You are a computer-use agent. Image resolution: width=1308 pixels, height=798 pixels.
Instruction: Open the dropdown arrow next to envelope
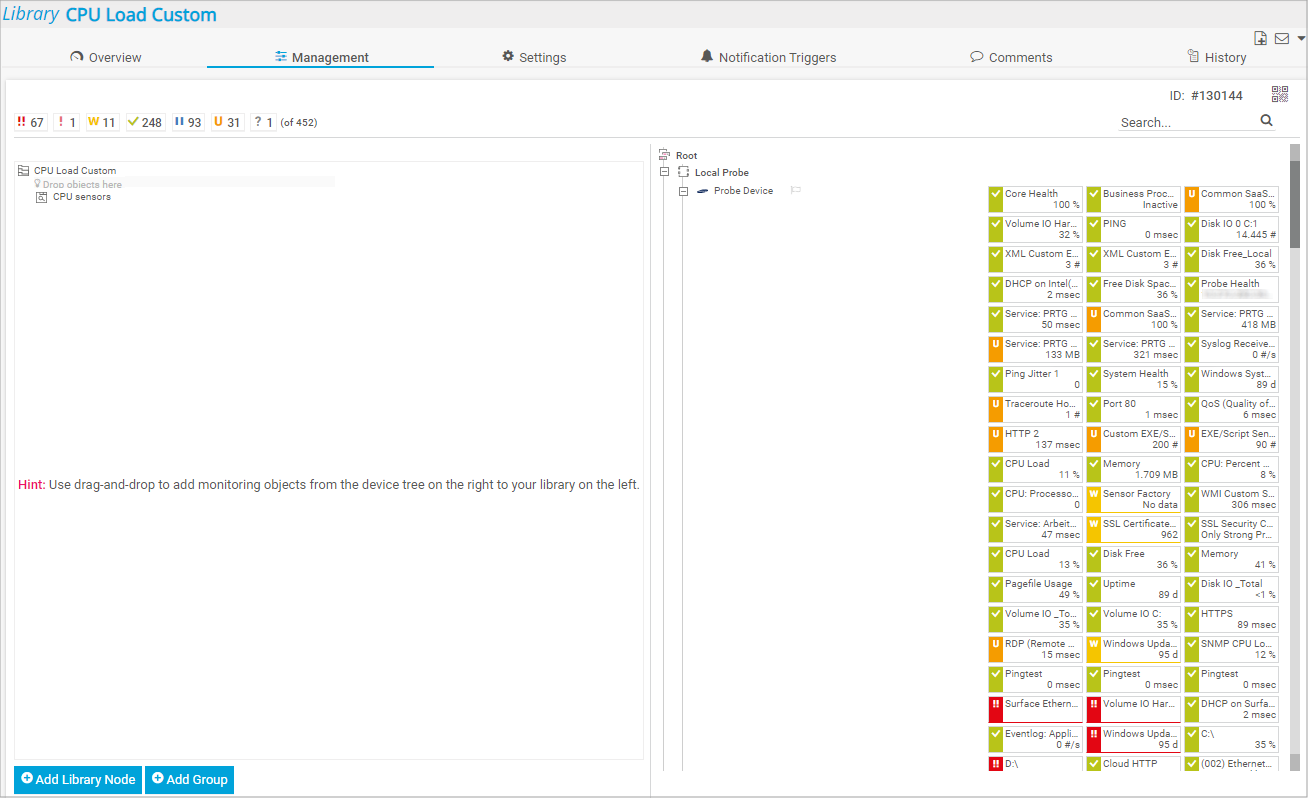pyautogui.click(x=1301, y=39)
